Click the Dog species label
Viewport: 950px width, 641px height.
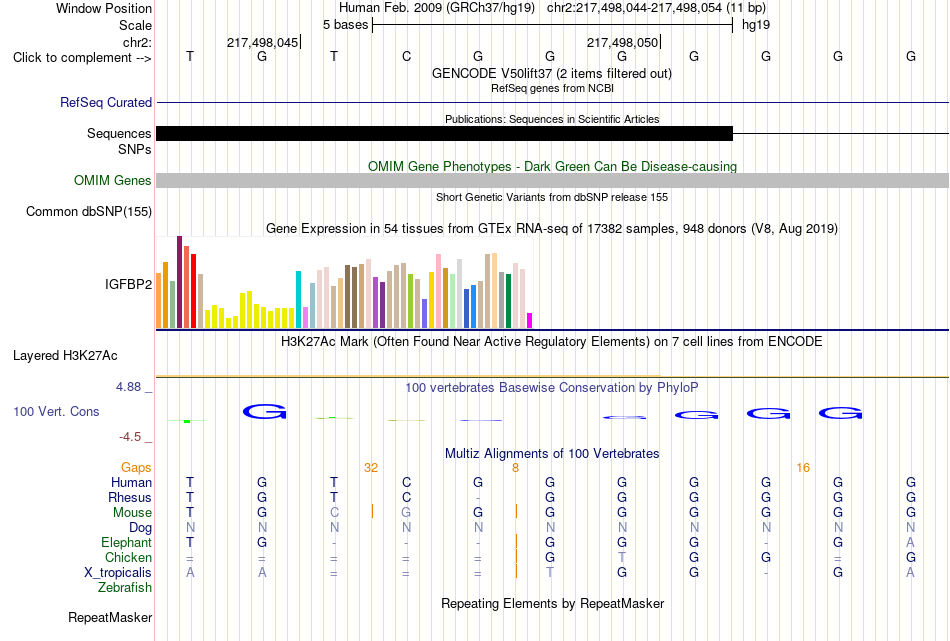pos(140,528)
